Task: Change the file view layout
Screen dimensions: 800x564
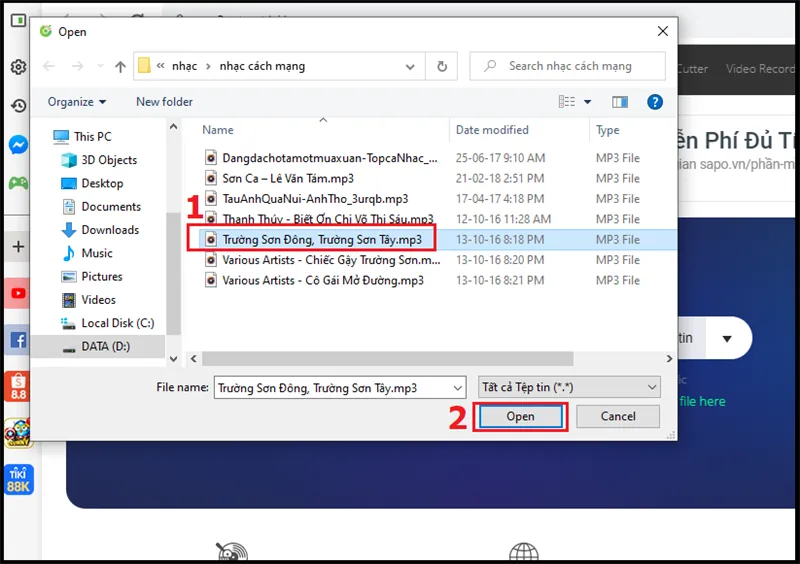Action: [567, 102]
